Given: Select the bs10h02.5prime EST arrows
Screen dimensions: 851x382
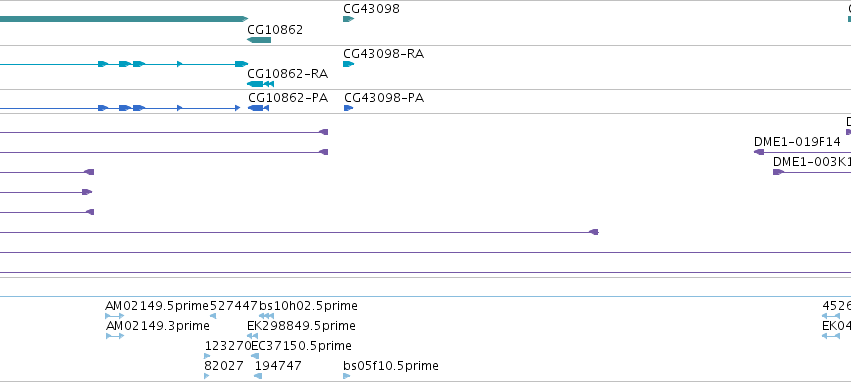Looking at the screenshot, I should [x=266, y=316].
